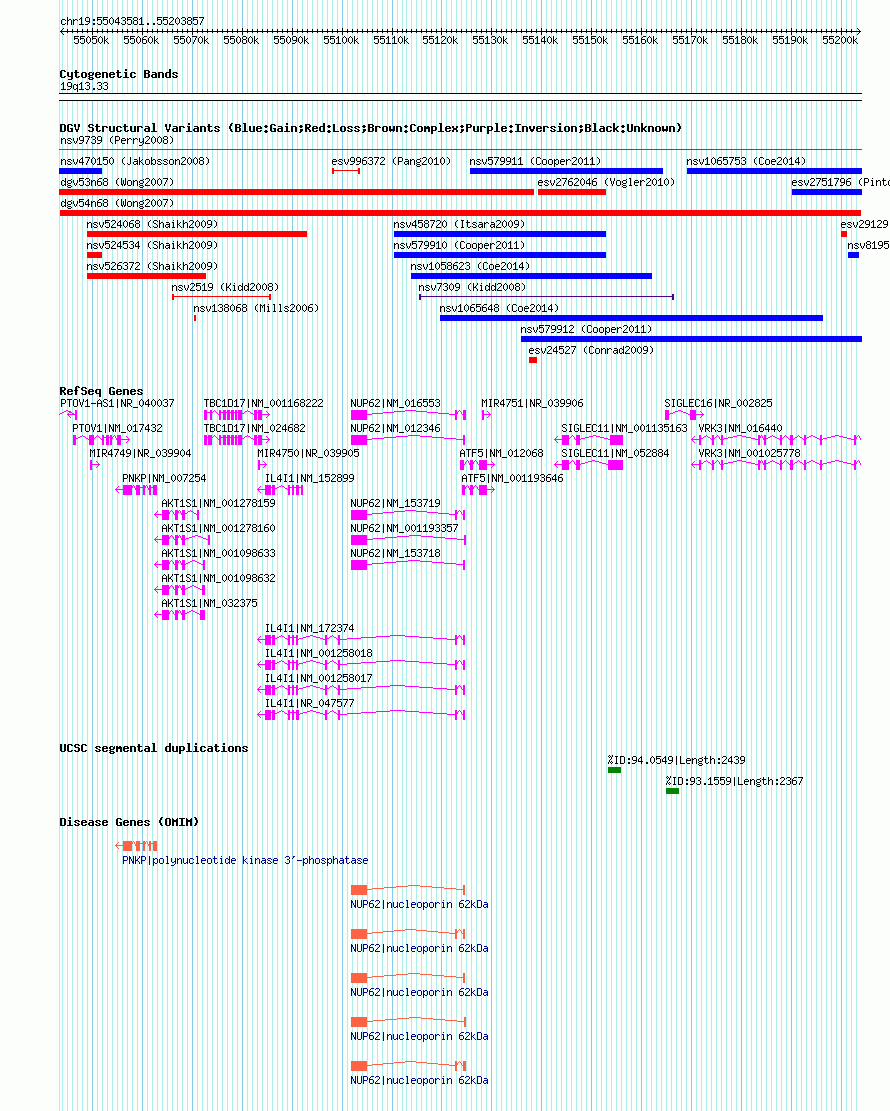Click the %ID:94.0549|Length:2439 duplication label
Image resolution: width=890 pixels, height=1111 pixels.
click(676, 760)
